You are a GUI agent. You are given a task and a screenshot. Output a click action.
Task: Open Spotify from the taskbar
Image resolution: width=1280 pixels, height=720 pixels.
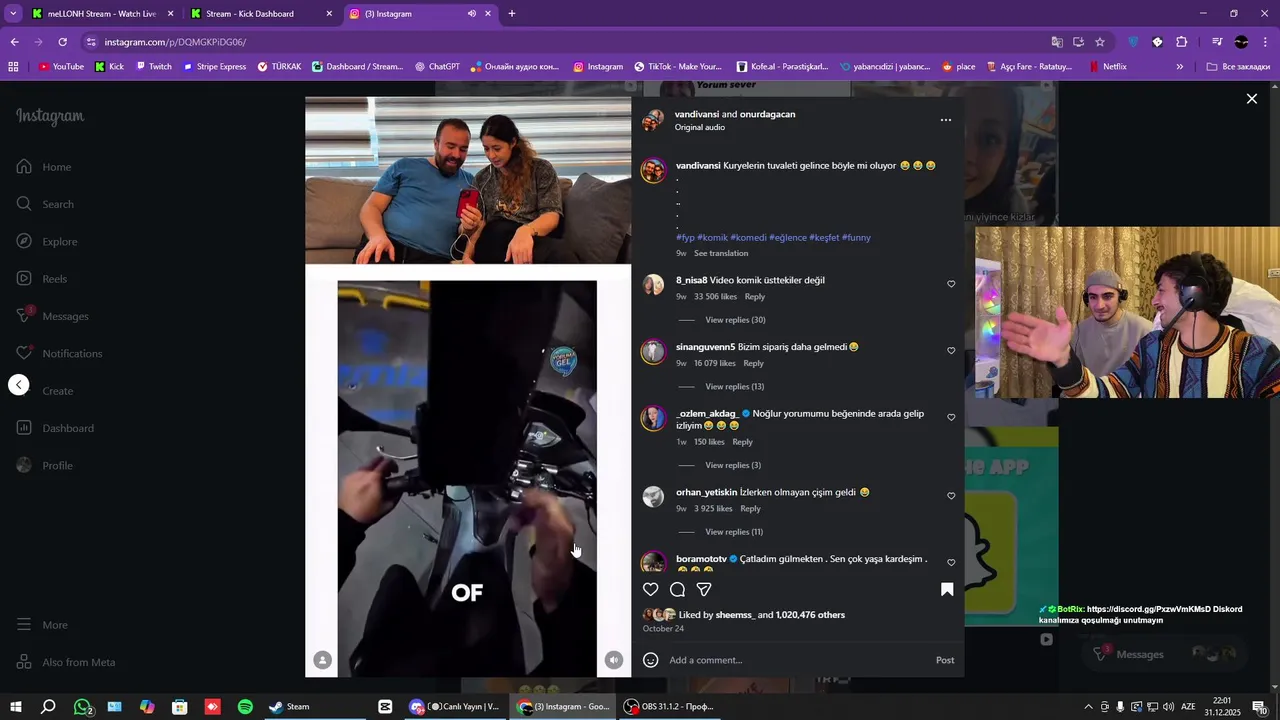click(x=245, y=707)
